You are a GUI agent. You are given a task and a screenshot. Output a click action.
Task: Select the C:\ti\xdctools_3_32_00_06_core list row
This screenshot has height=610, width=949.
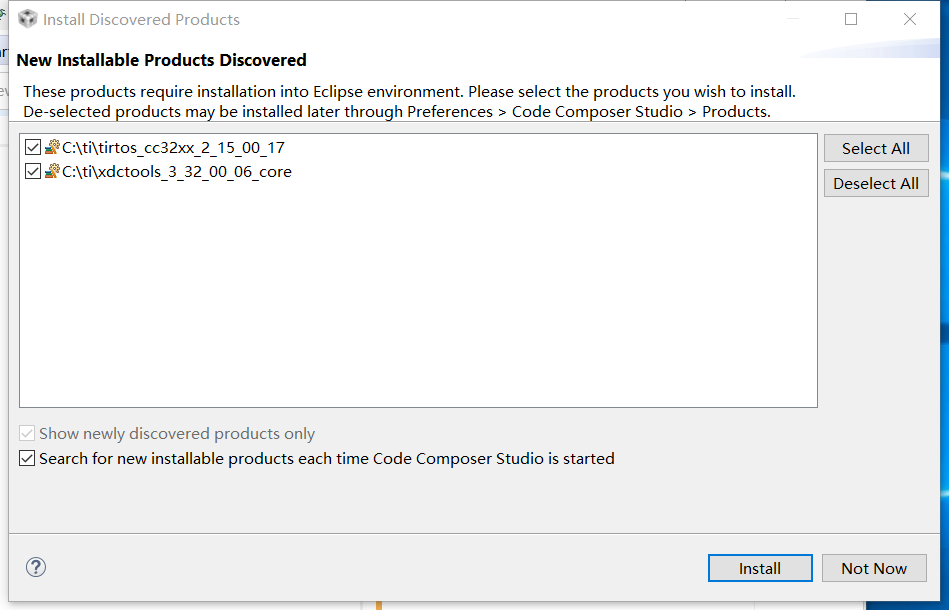tap(177, 171)
